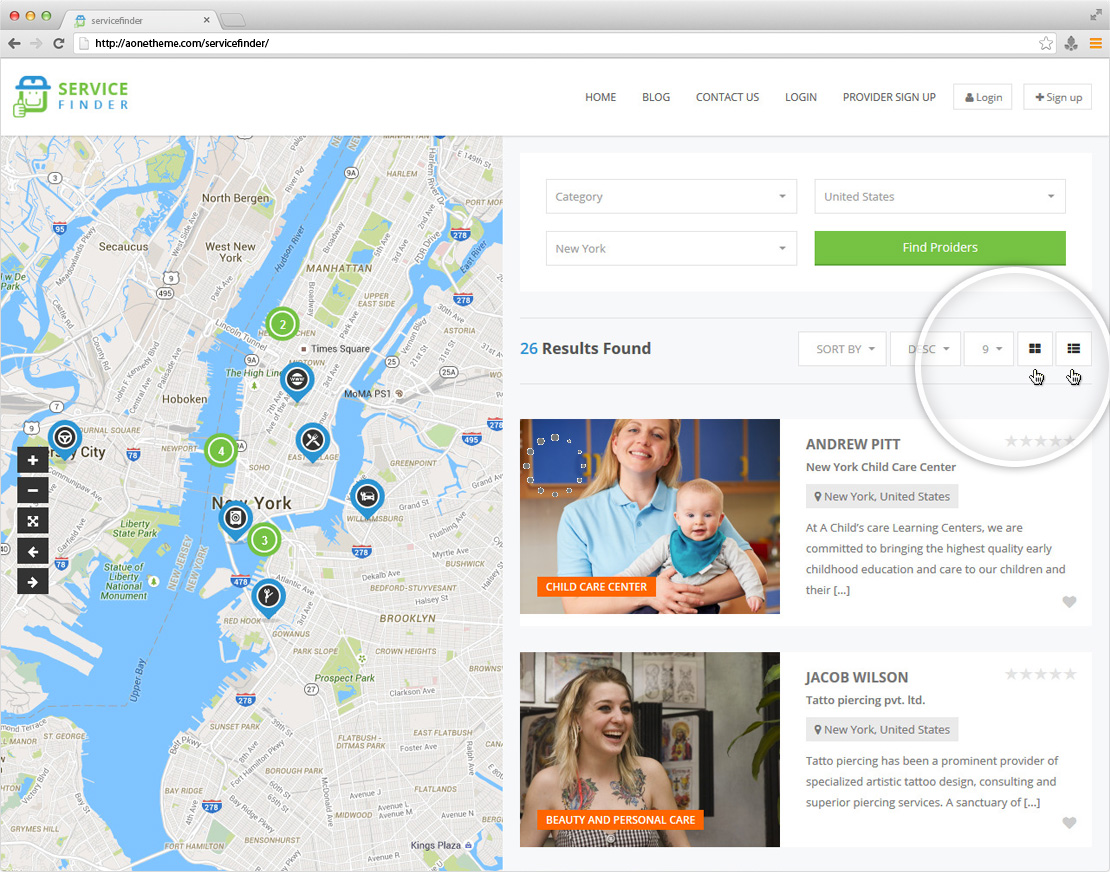Open the Category dropdown

[671, 197]
